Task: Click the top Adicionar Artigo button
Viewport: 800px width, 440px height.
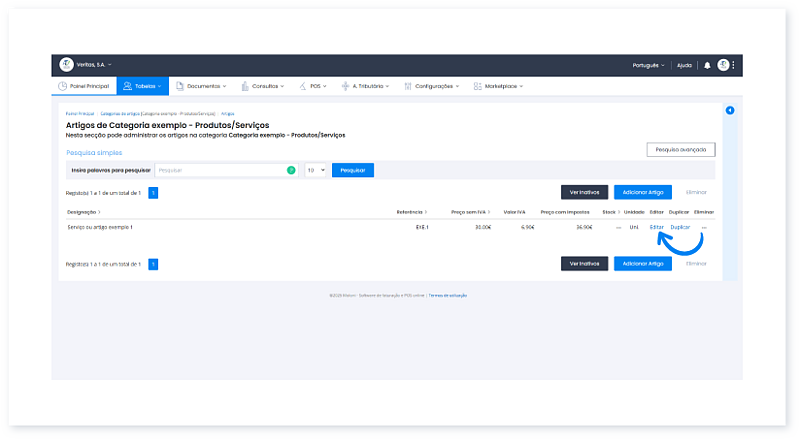Action: (642, 191)
